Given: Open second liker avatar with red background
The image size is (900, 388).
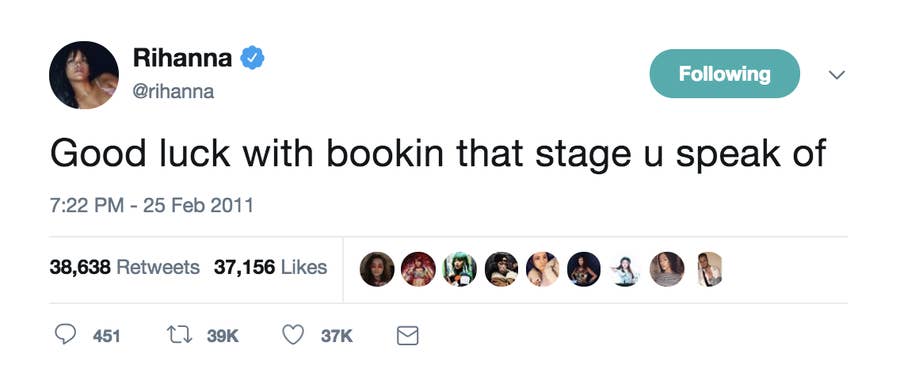Looking at the screenshot, I should tap(418, 269).
